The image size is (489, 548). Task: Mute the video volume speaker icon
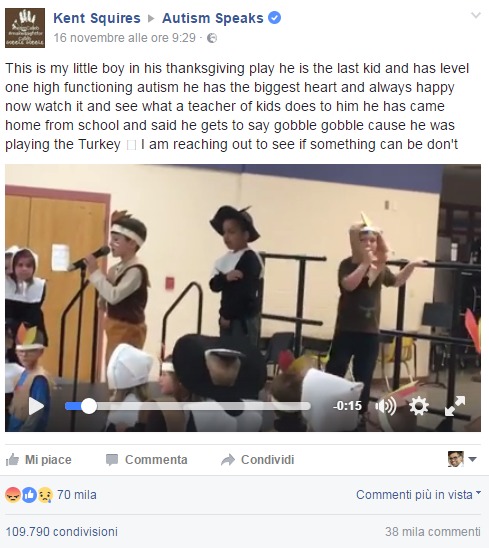[x=386, y=406]
